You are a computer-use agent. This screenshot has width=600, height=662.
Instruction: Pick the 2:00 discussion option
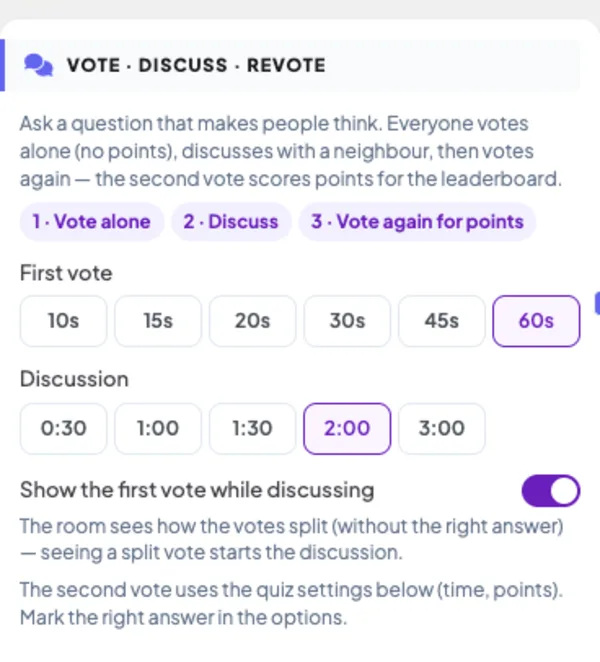pyautogui.click(x=347, y=429)
